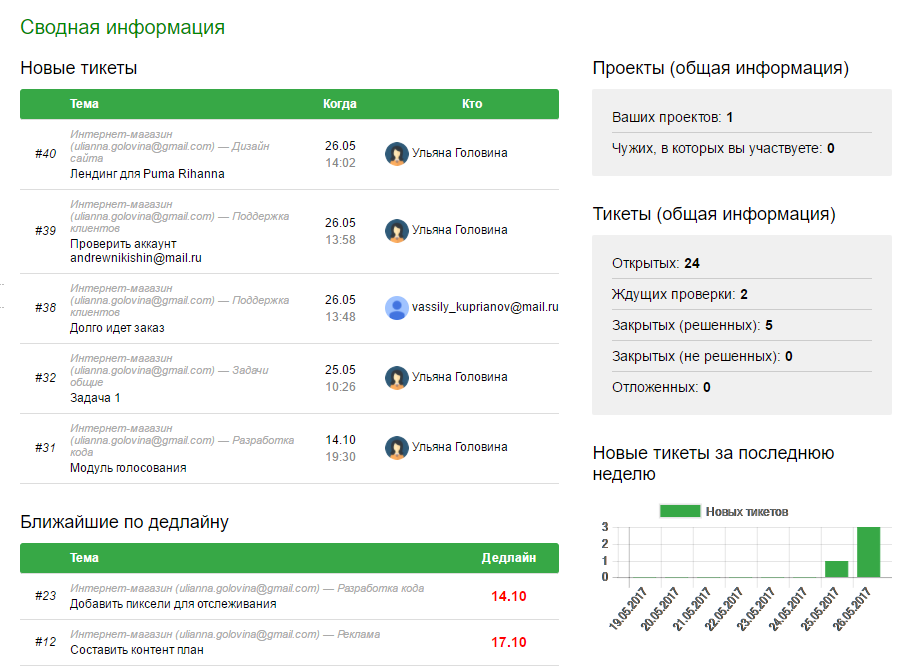Select the small bar for 25.05.2017
The image size is (900, 670).
[836, 569]
